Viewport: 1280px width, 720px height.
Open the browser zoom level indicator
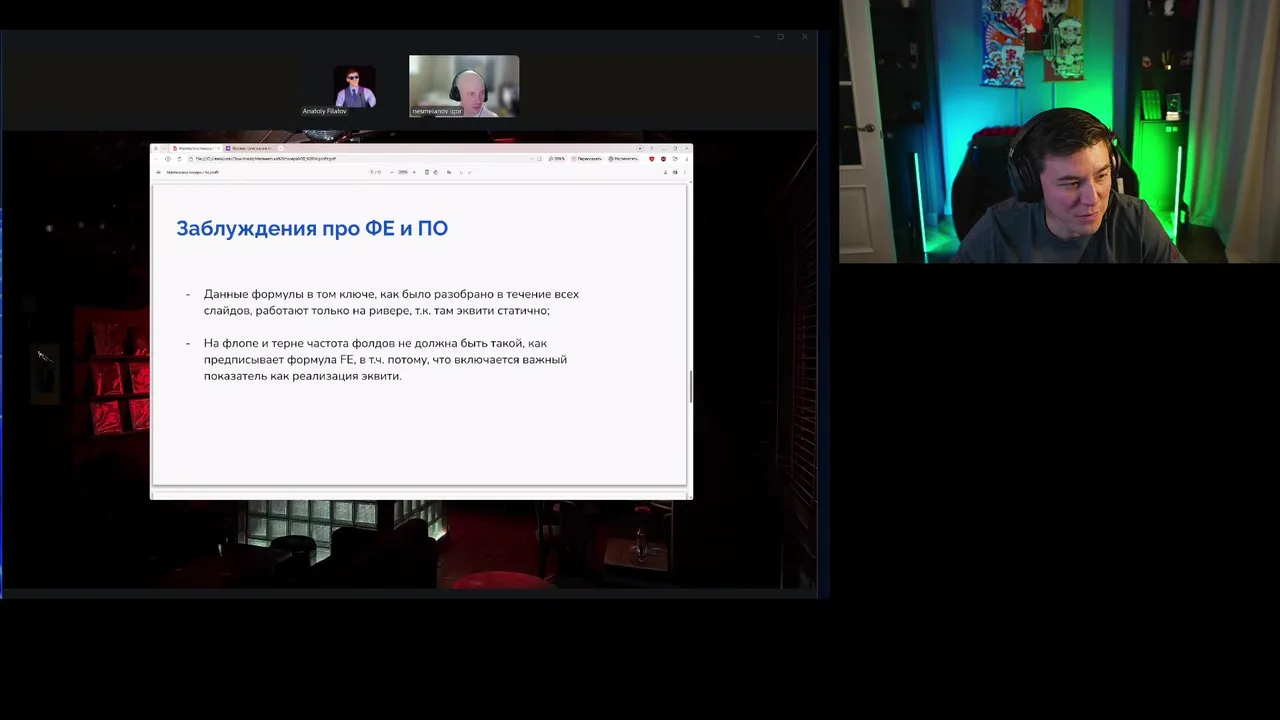558,159
